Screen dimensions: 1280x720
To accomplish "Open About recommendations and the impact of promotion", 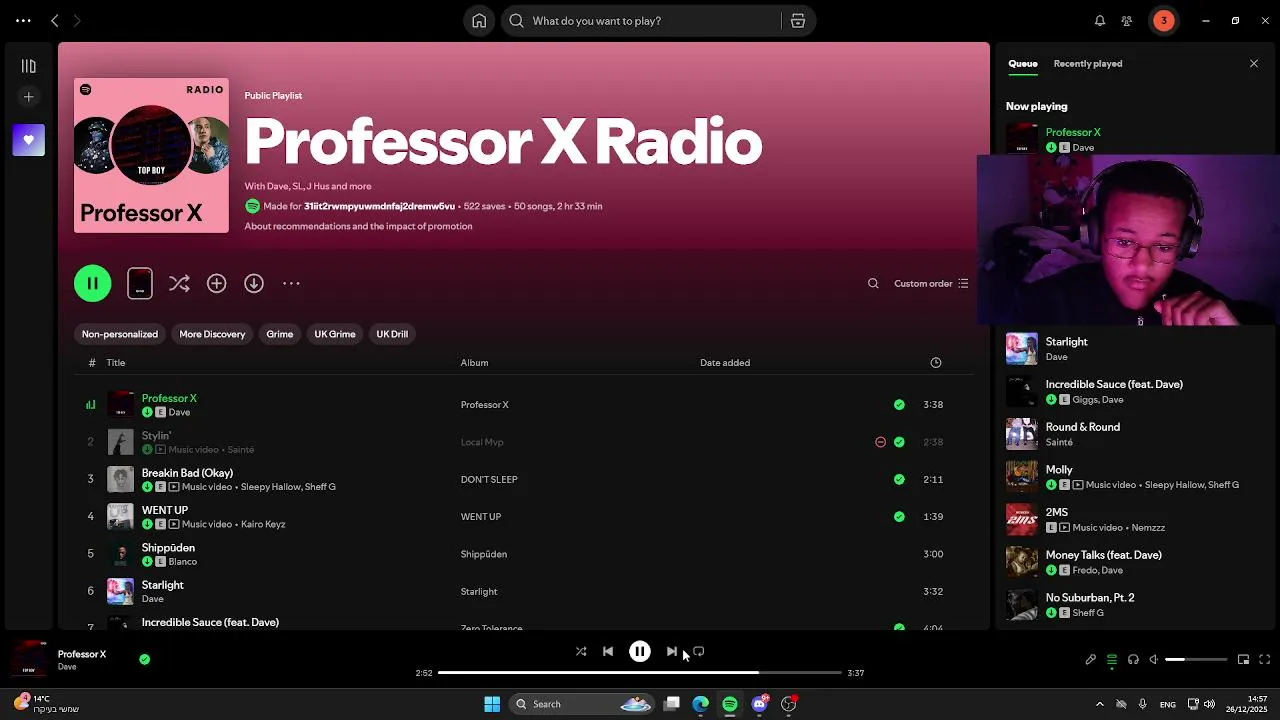I will point(358,226).
